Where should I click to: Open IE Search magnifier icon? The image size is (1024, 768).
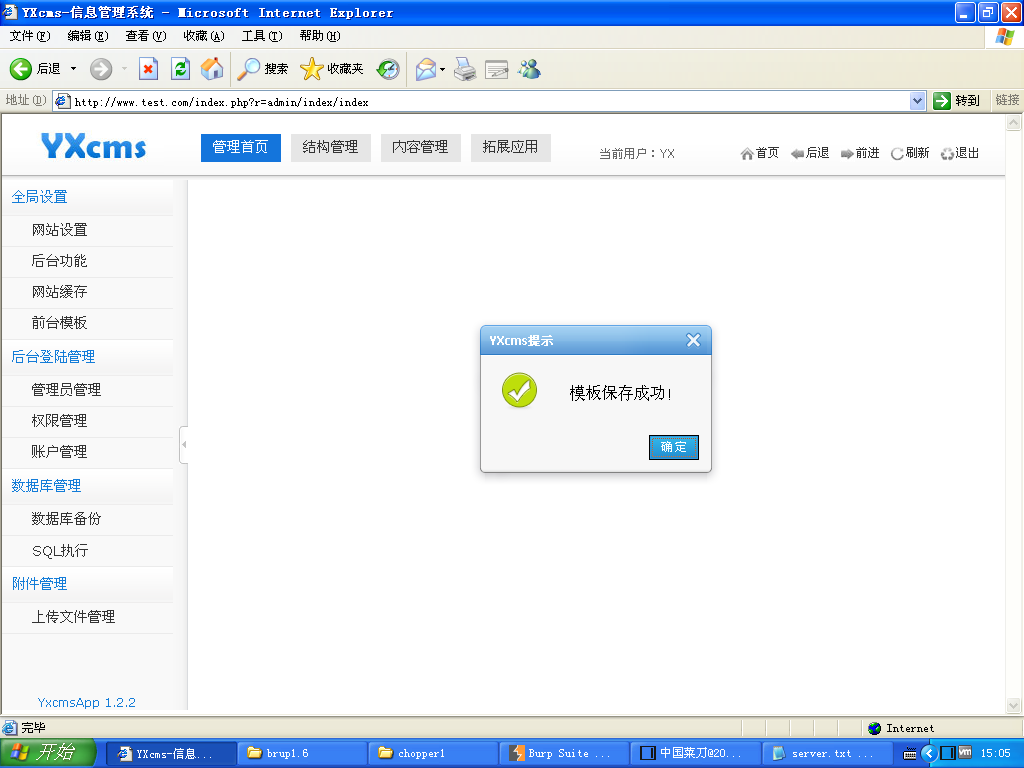[248, 69]
